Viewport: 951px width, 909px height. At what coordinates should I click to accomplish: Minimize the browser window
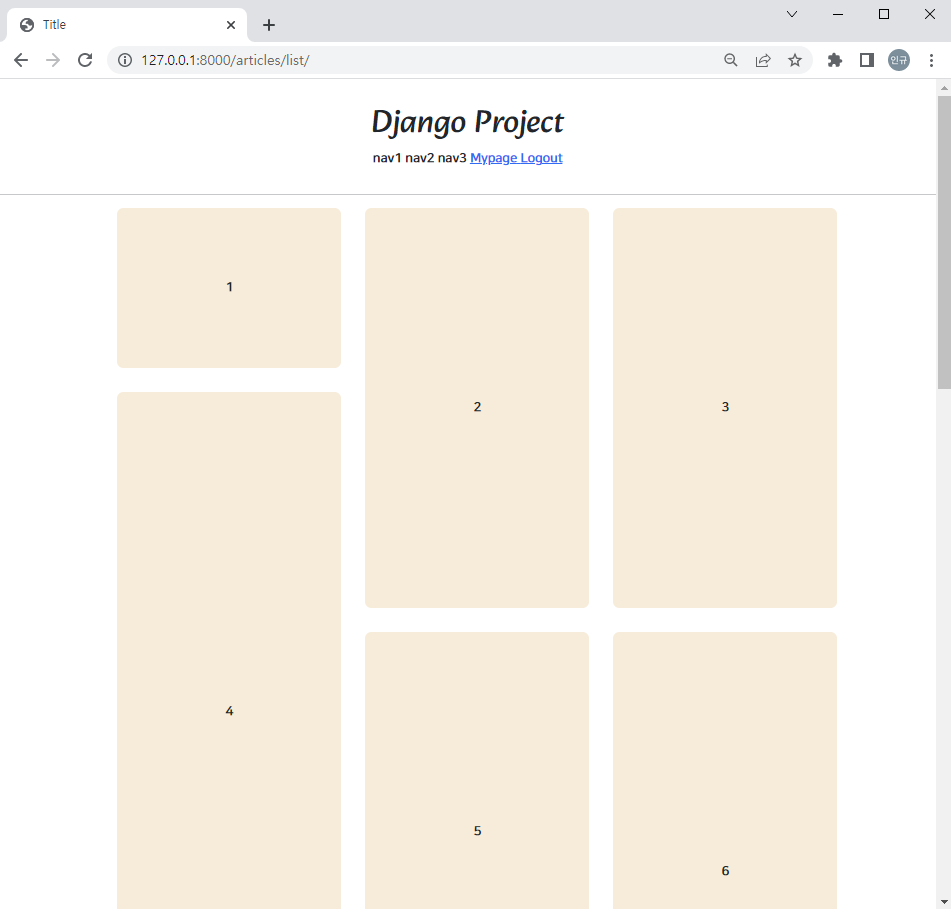point(838,14)
